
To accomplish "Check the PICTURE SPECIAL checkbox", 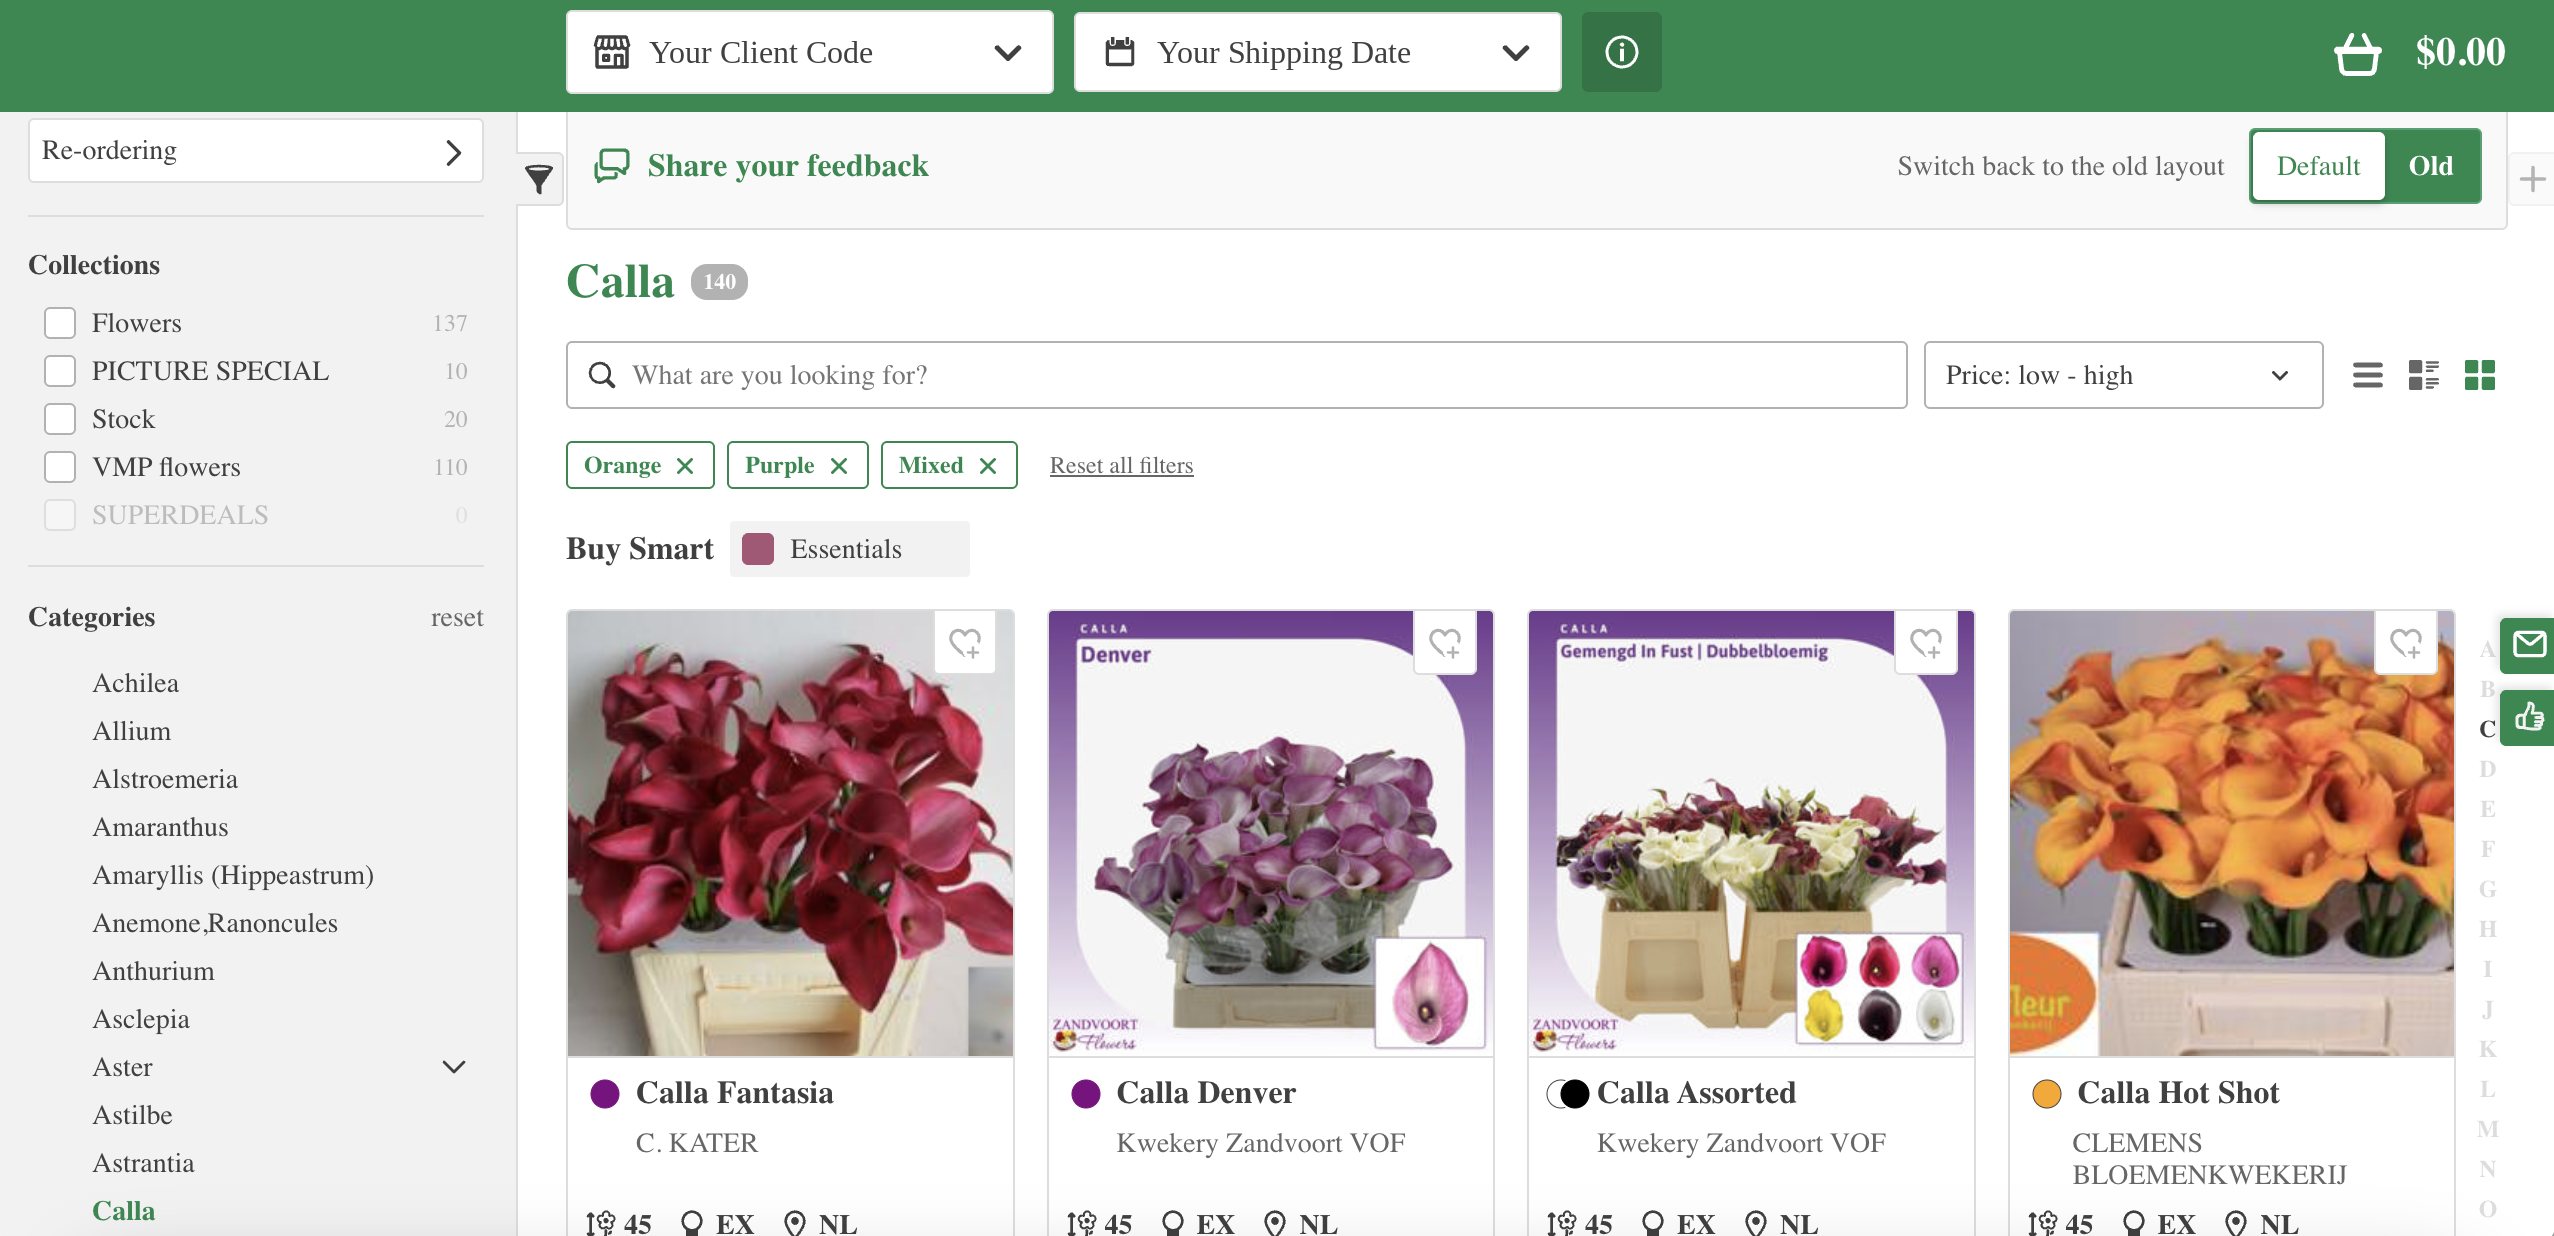I will [60, 371].
